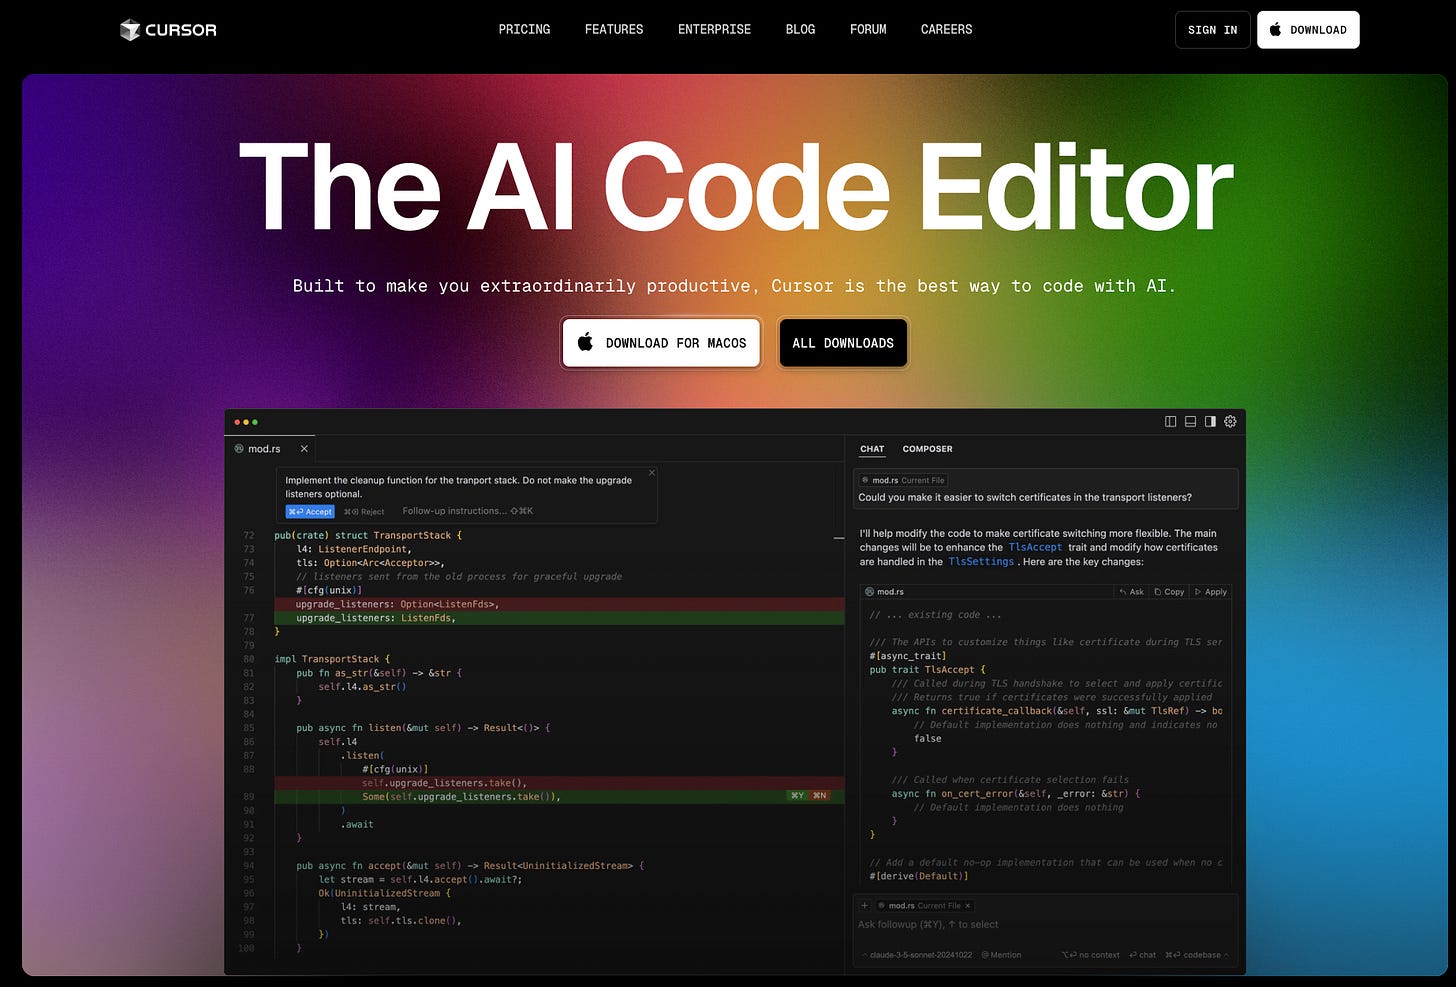Click the @ Mention option
This screenshot has height=987, width=1456.
pyautogui.click(x=1001, y=955)
